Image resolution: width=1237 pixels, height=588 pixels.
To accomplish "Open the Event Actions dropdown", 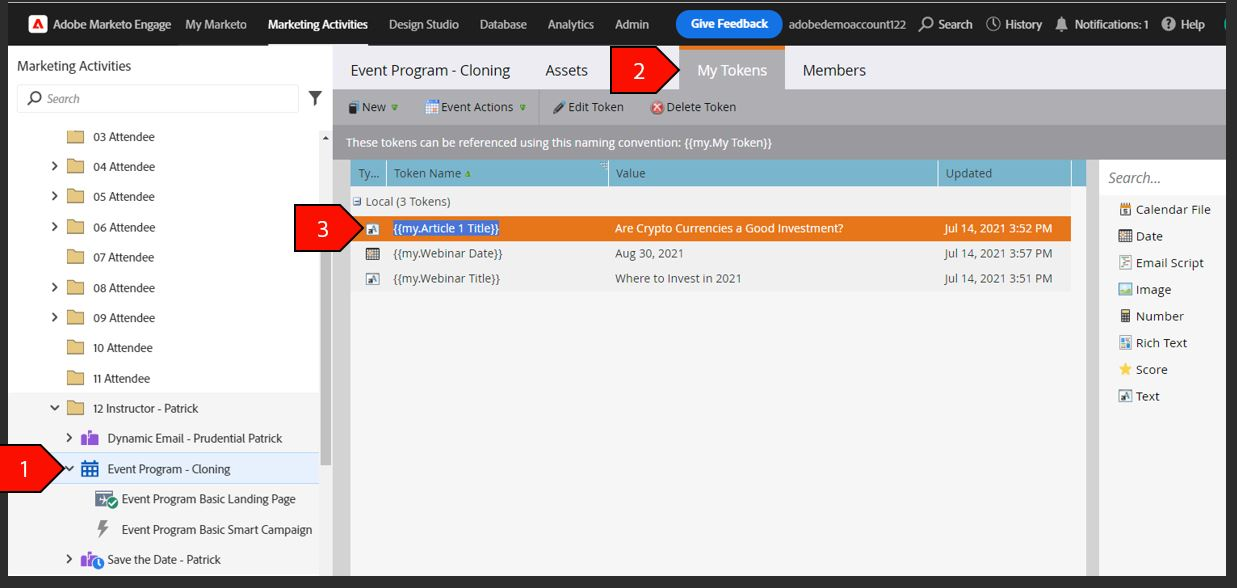I will pos(476,107).
